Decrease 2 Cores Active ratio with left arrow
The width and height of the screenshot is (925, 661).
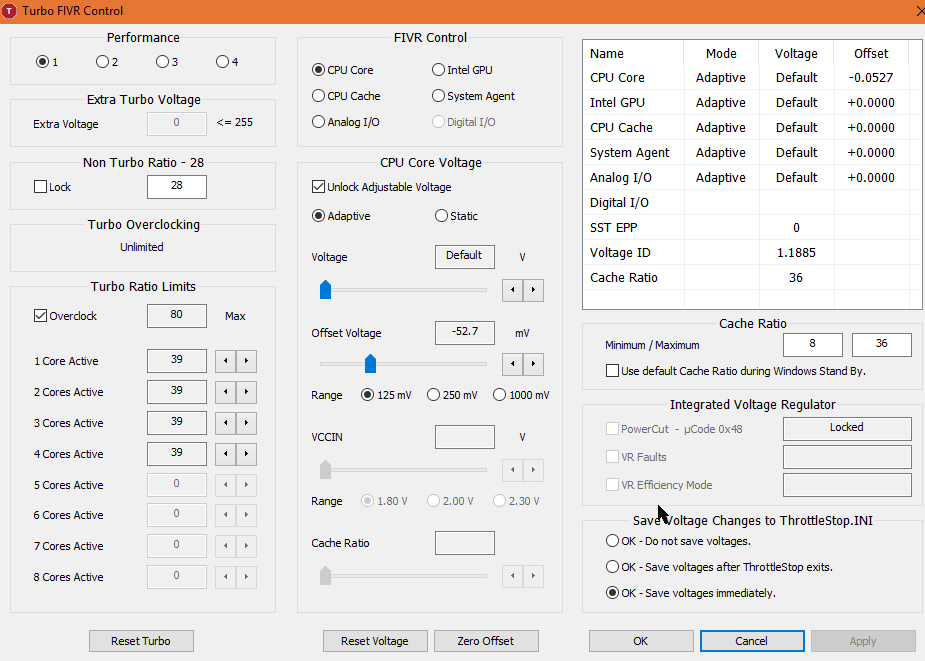pyautogui.click(x=225, y=392)
